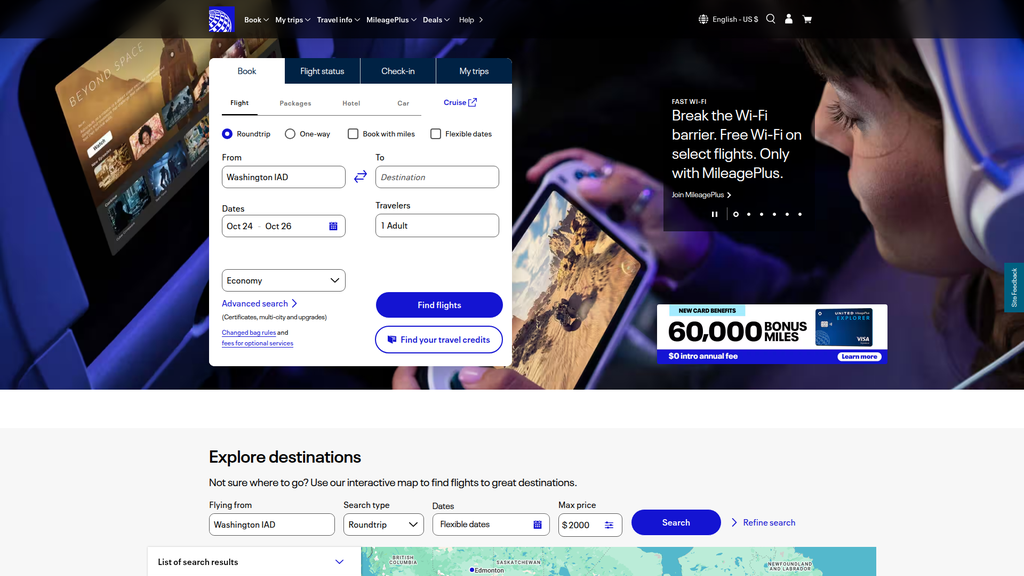Go to last carousel slide dot
Screen dimensions: 1024x576
800,214
